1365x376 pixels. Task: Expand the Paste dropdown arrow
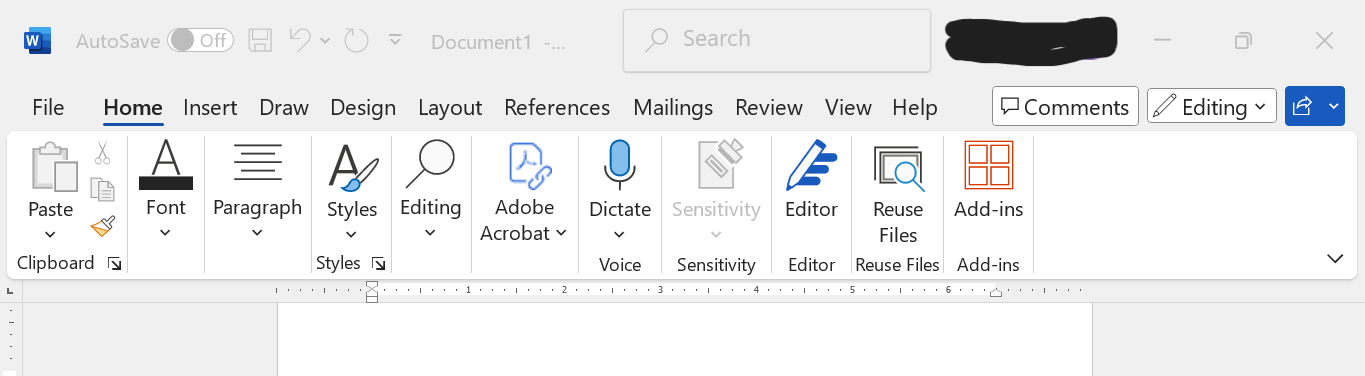(x=50, y=235)
